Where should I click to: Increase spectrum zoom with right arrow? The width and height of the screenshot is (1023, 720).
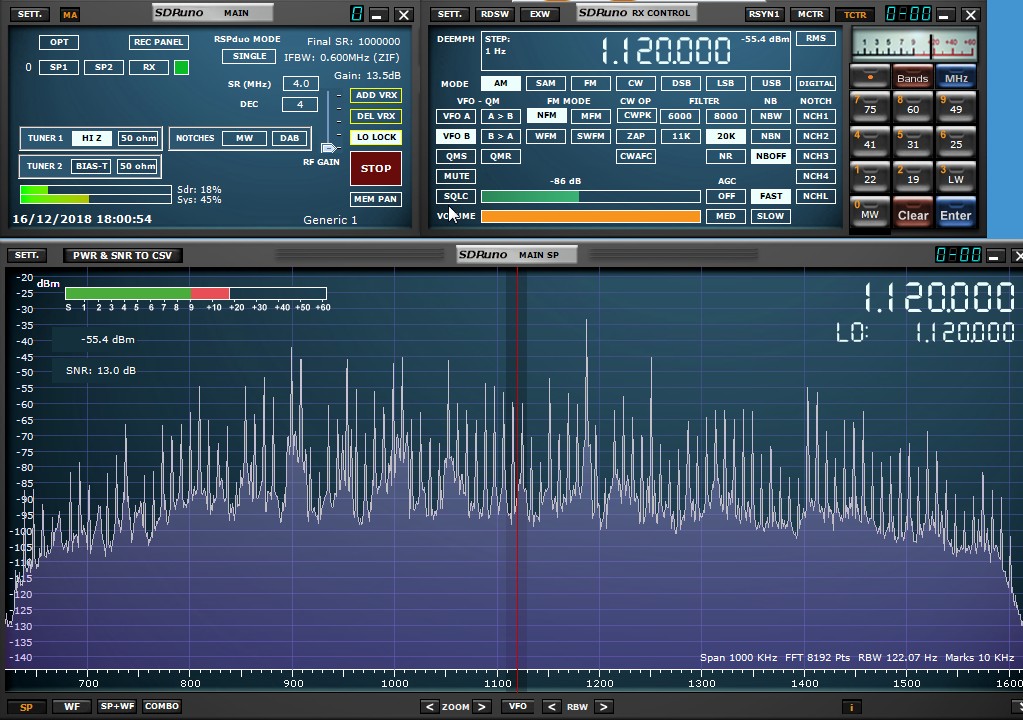(481, 707)
